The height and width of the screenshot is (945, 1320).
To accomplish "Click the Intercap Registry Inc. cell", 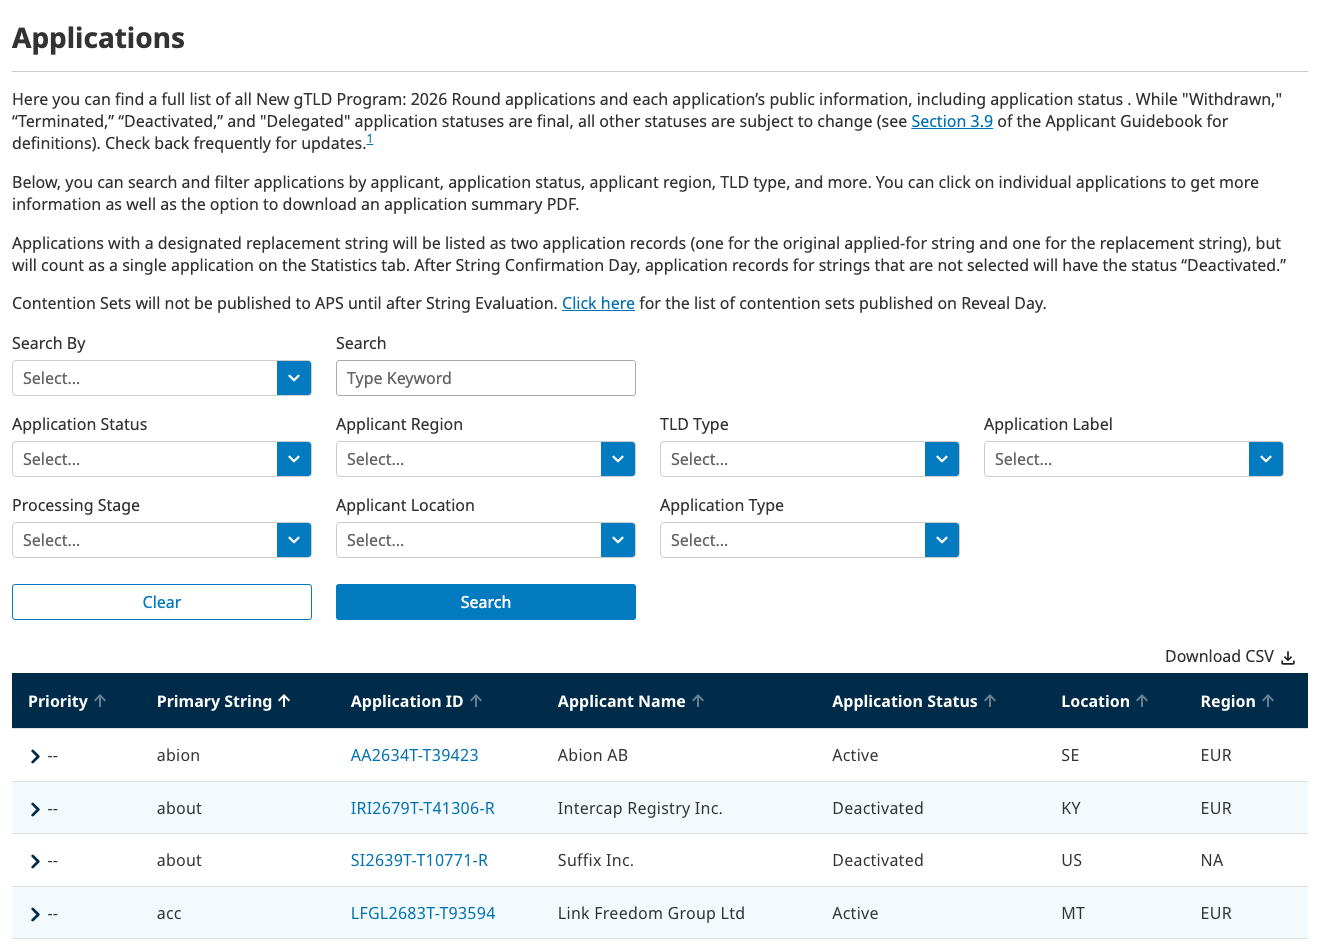I will click(x=640, y=808).
